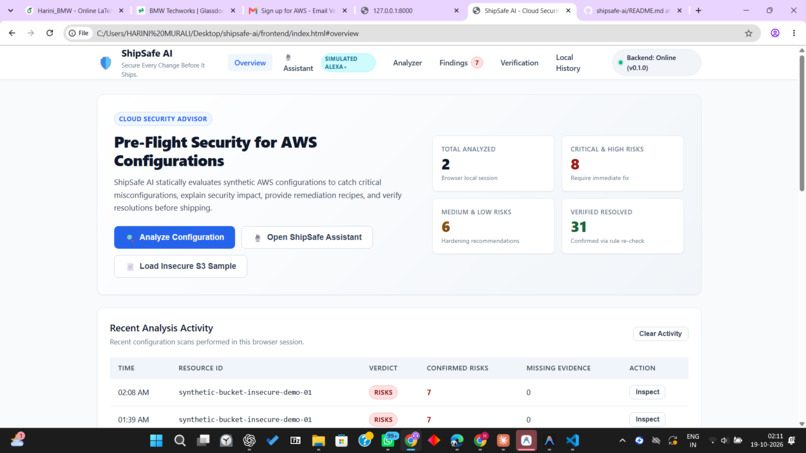
Task: Click RISKS verdict badge for 01:39 AM
Action: tap(383, 420)
